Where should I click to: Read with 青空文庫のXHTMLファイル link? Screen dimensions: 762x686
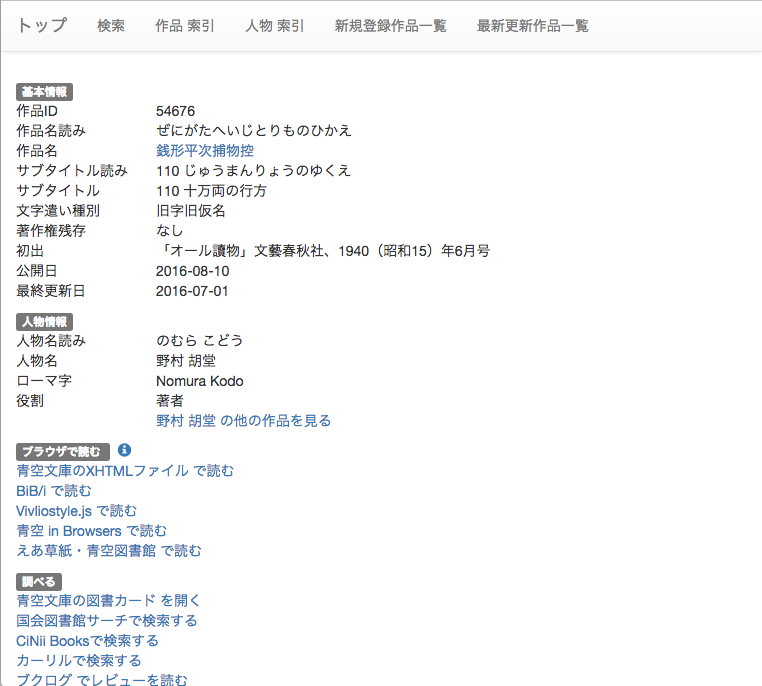click(125, 470)
